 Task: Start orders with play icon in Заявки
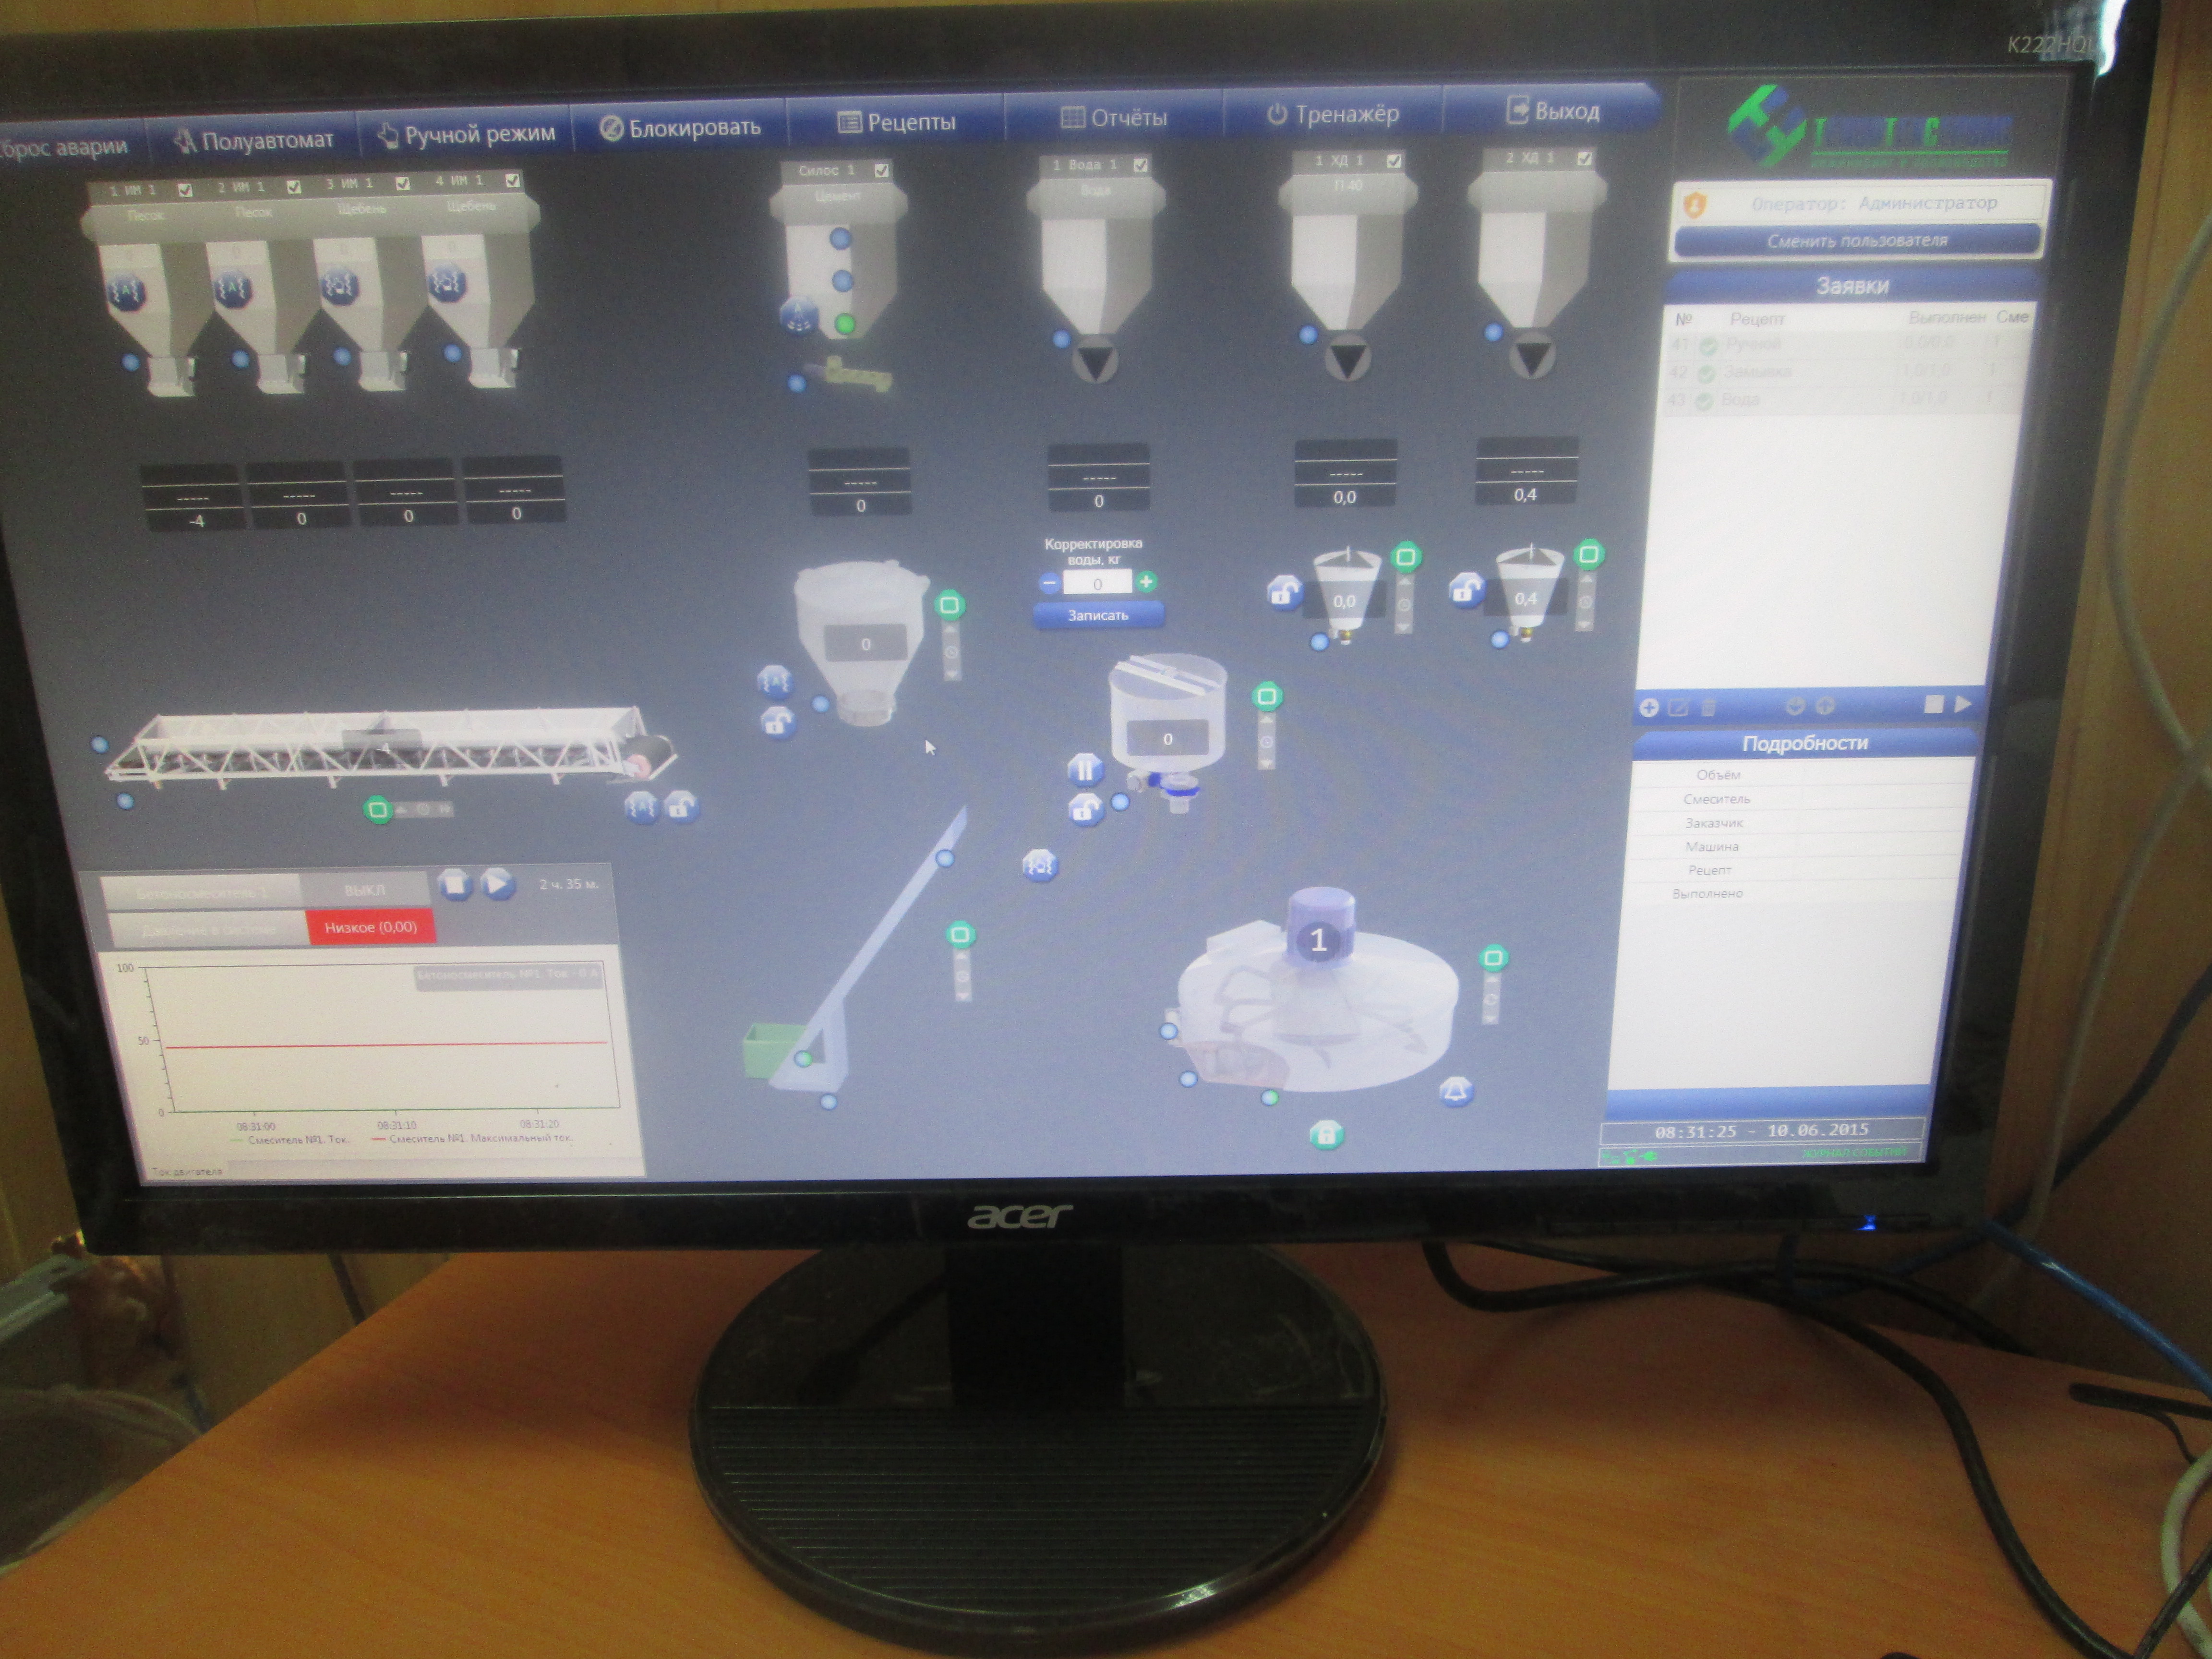1963,704
